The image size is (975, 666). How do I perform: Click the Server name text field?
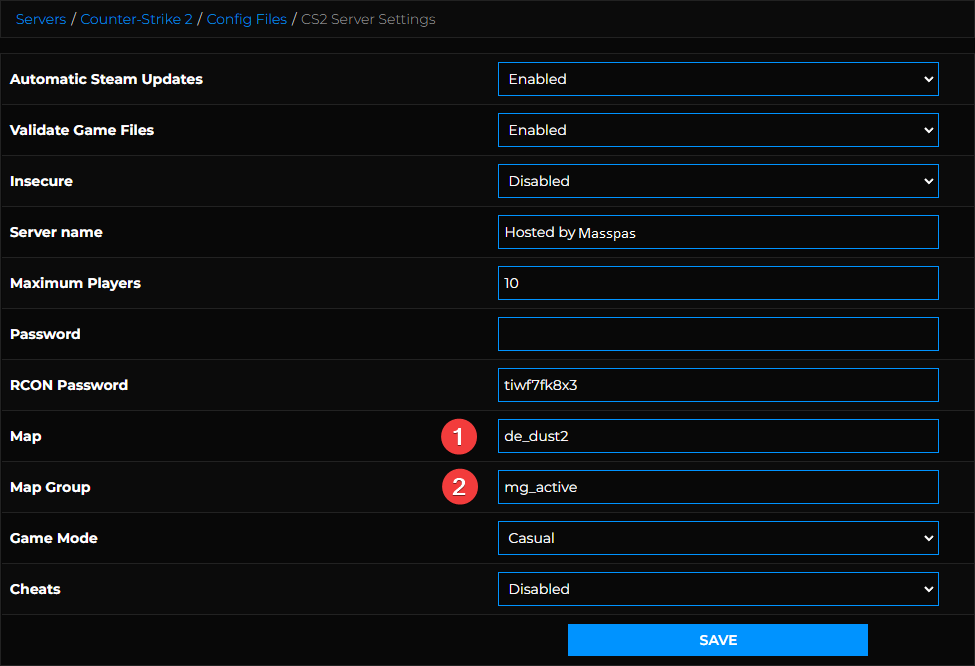coord(717,232)
